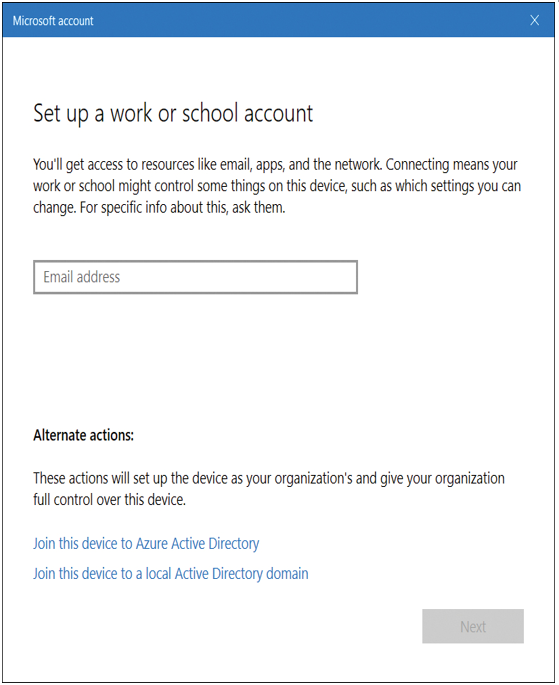Viewport: 559px width, 685px height.
Task: Close the Microsoft account dialog
Action: pyautogui.click(x=534, y=20)
